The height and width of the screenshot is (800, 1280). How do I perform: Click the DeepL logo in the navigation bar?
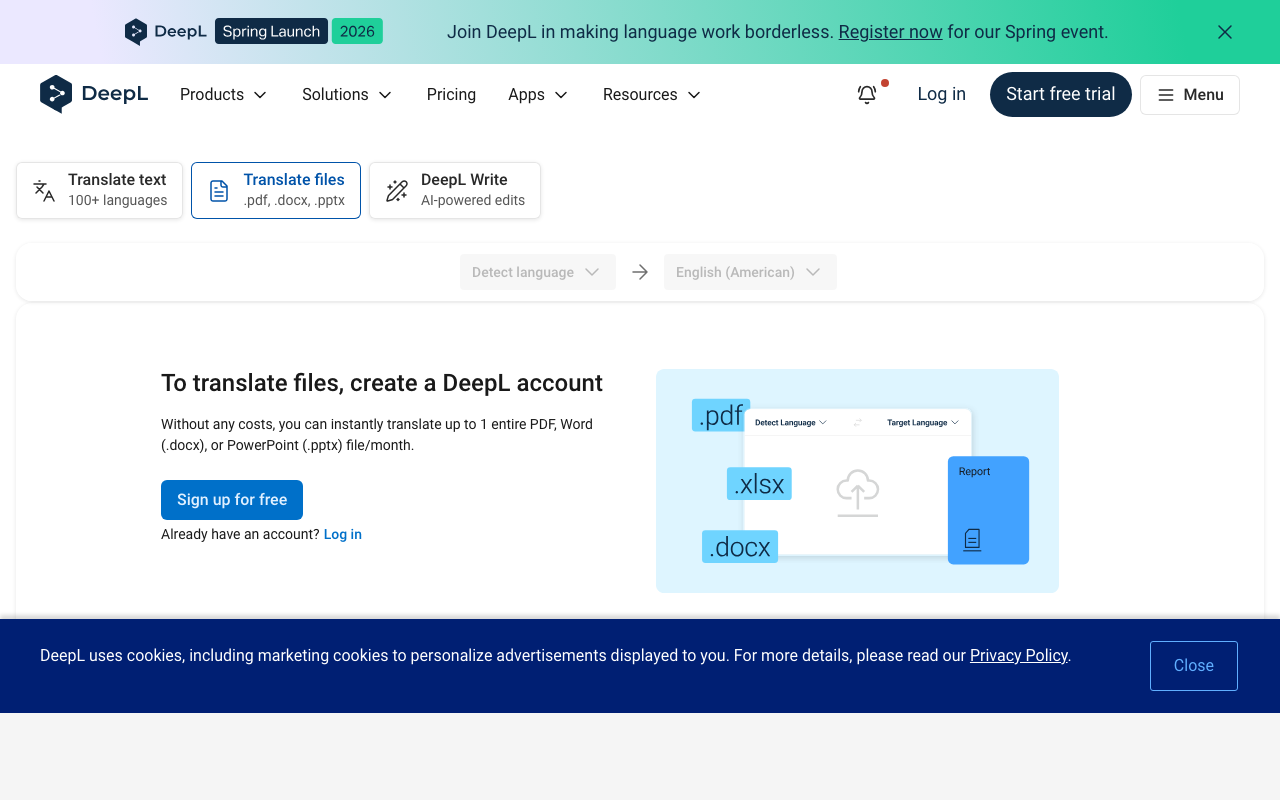coord(94,94)
